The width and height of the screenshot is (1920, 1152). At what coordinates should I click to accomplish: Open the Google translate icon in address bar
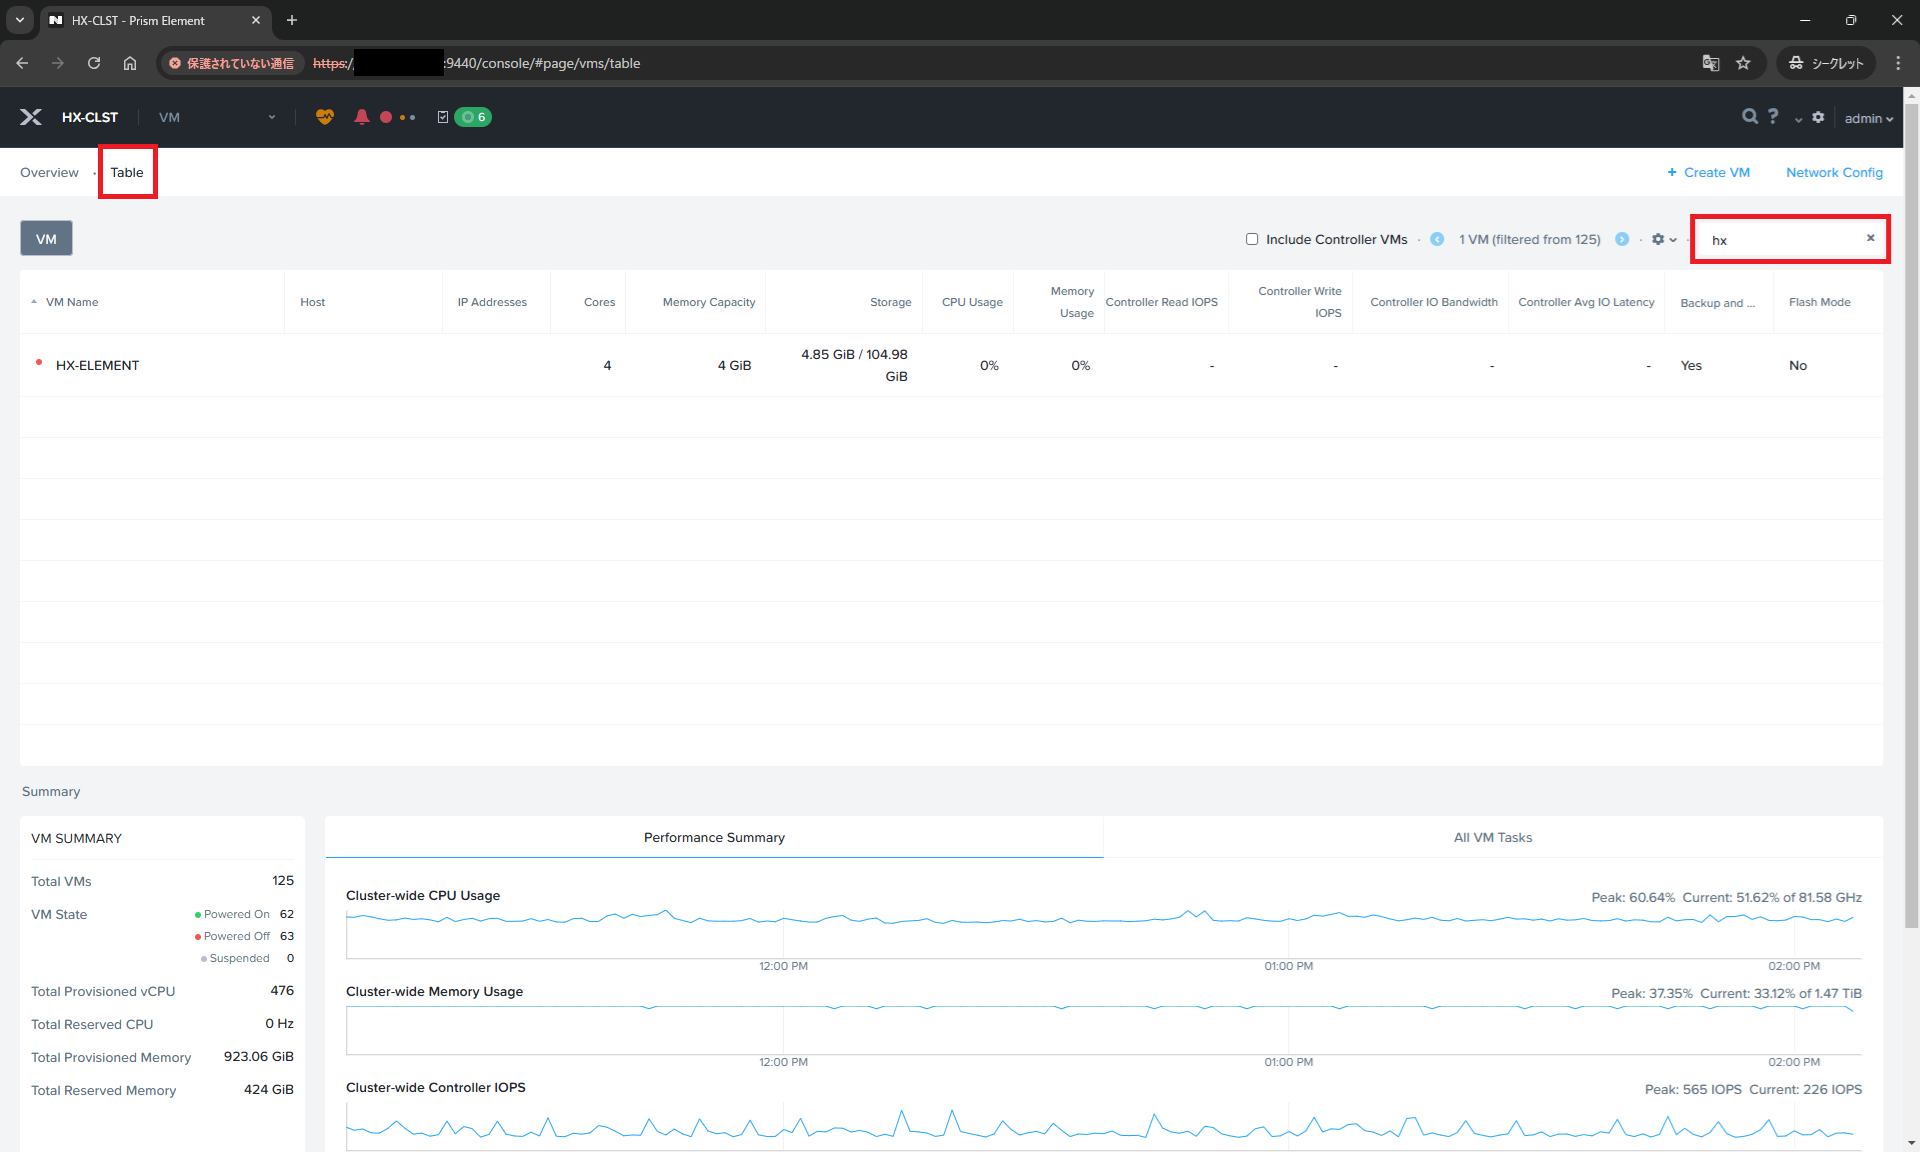(1711, 63)
